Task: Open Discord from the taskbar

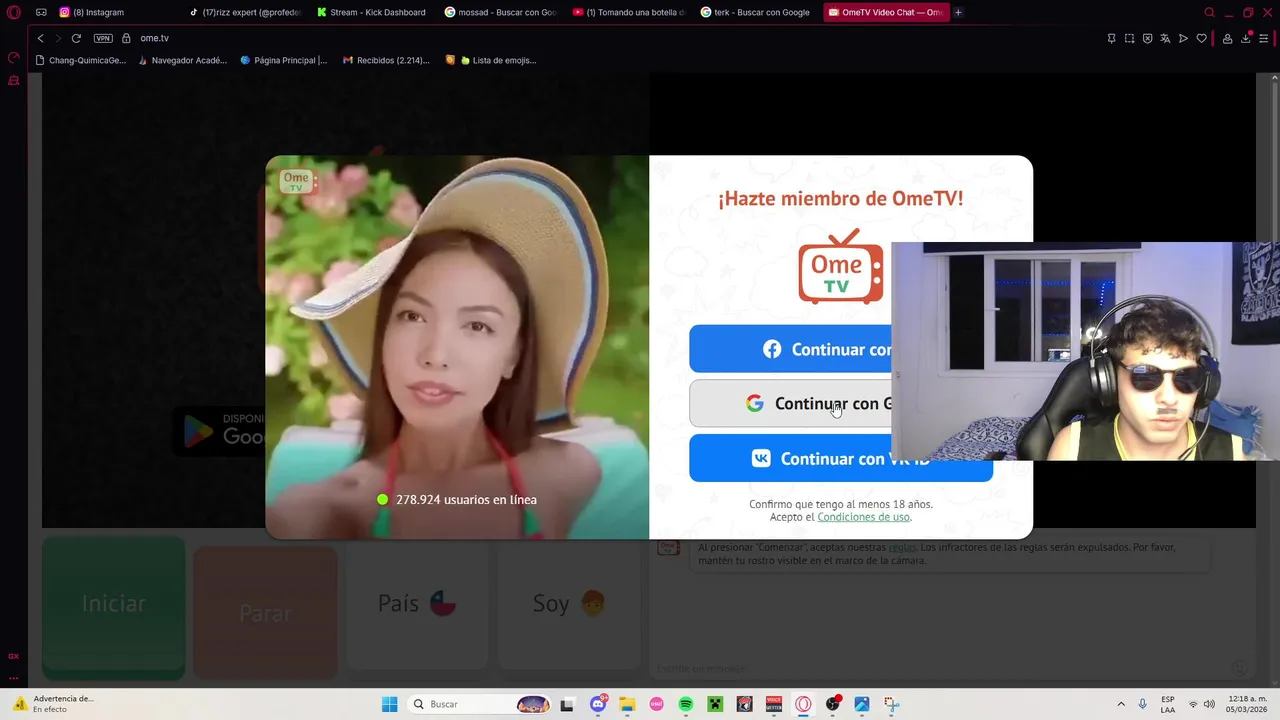Action: pyautogui.click(x=598, y=704)
